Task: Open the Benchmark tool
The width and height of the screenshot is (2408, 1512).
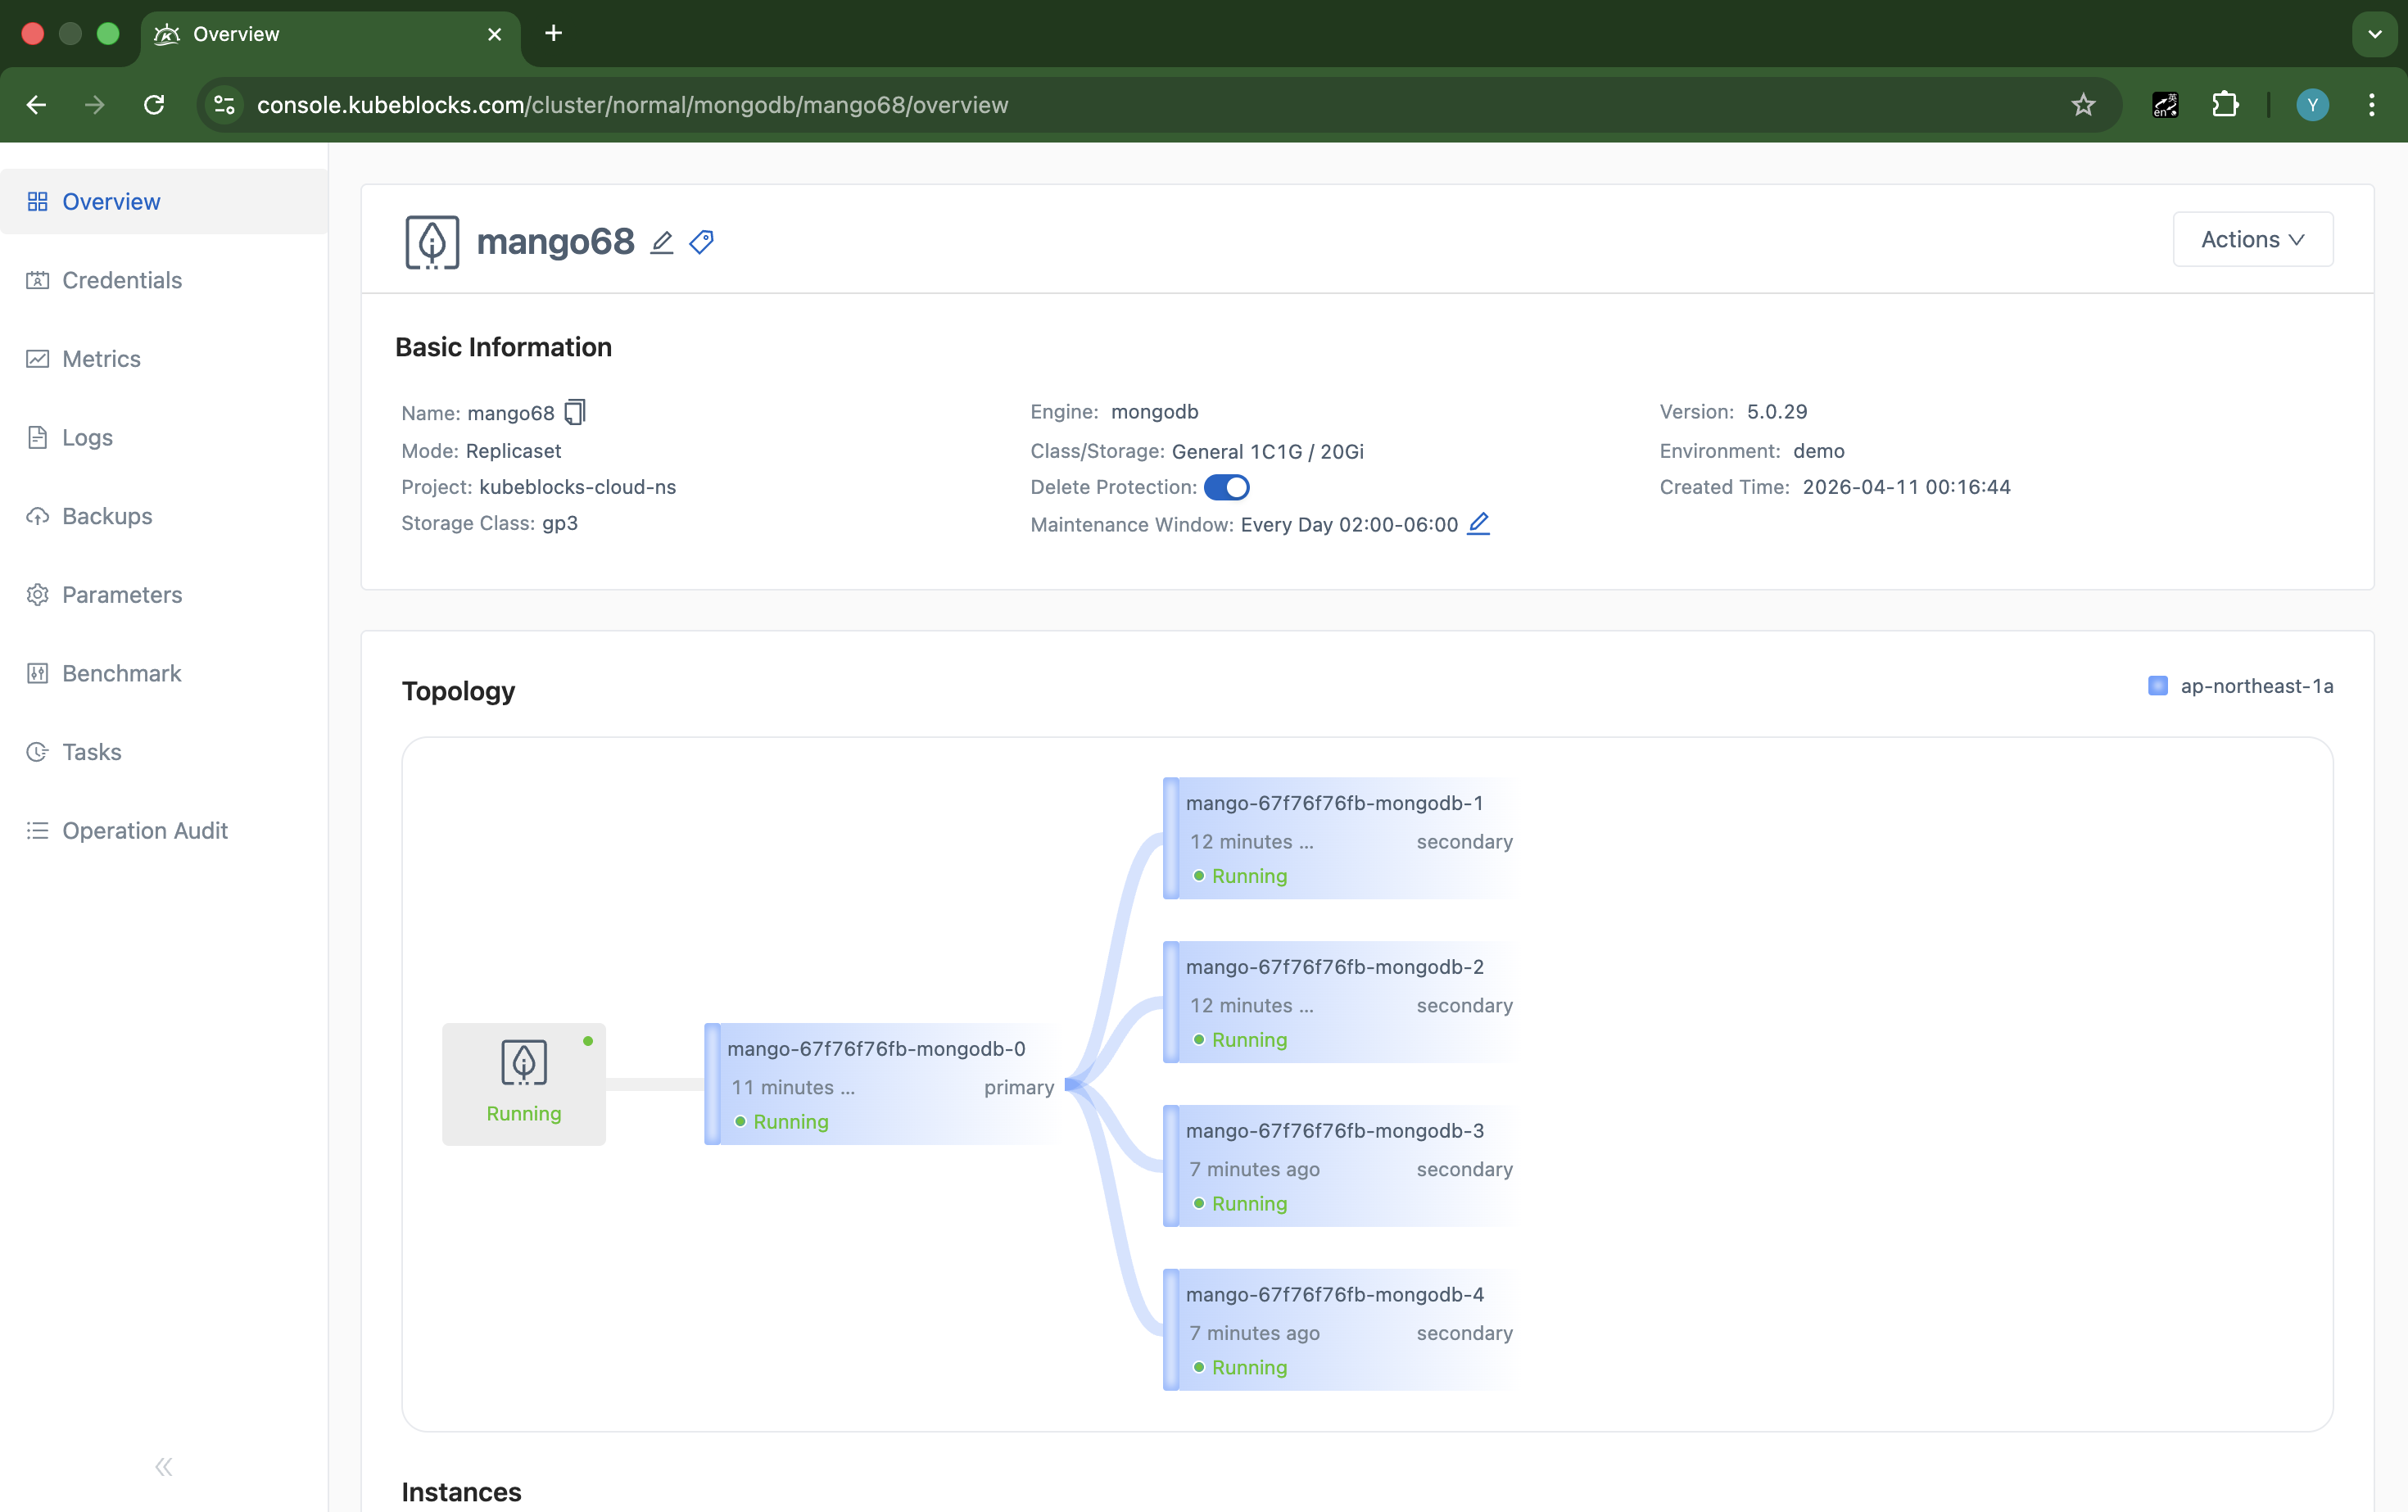Action: [121, 673]
